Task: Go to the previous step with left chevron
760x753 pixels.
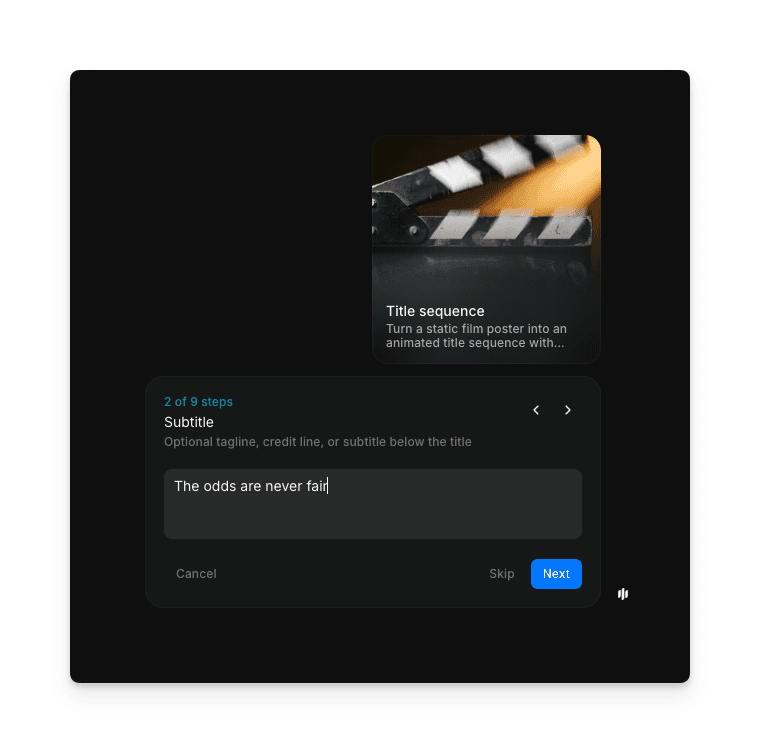Action: click(x=536, y=410)
